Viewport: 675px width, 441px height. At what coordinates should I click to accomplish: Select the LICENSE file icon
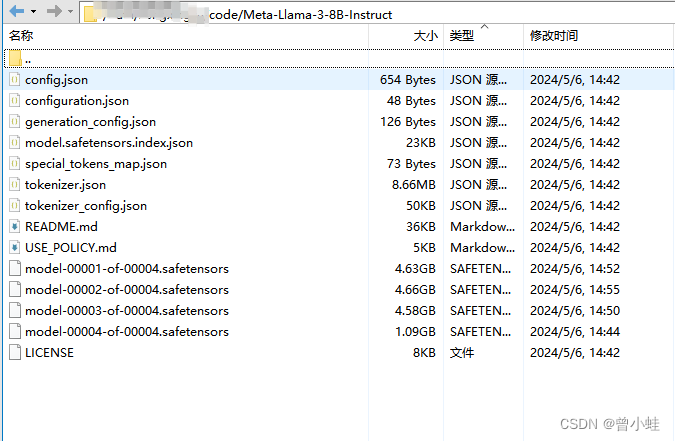tap(15, 352)
